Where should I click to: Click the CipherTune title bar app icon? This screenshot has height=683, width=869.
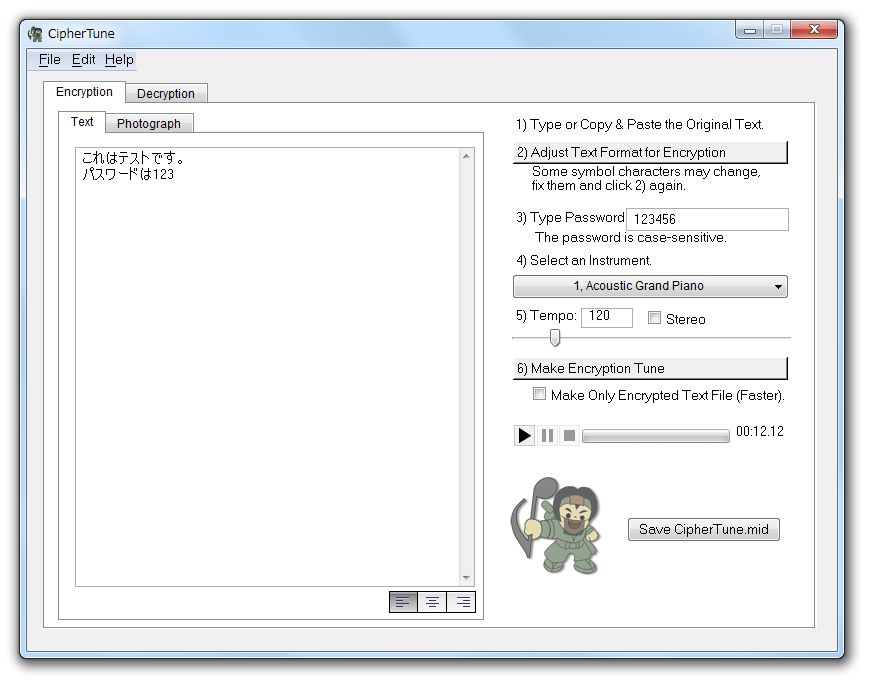point(35,34)
